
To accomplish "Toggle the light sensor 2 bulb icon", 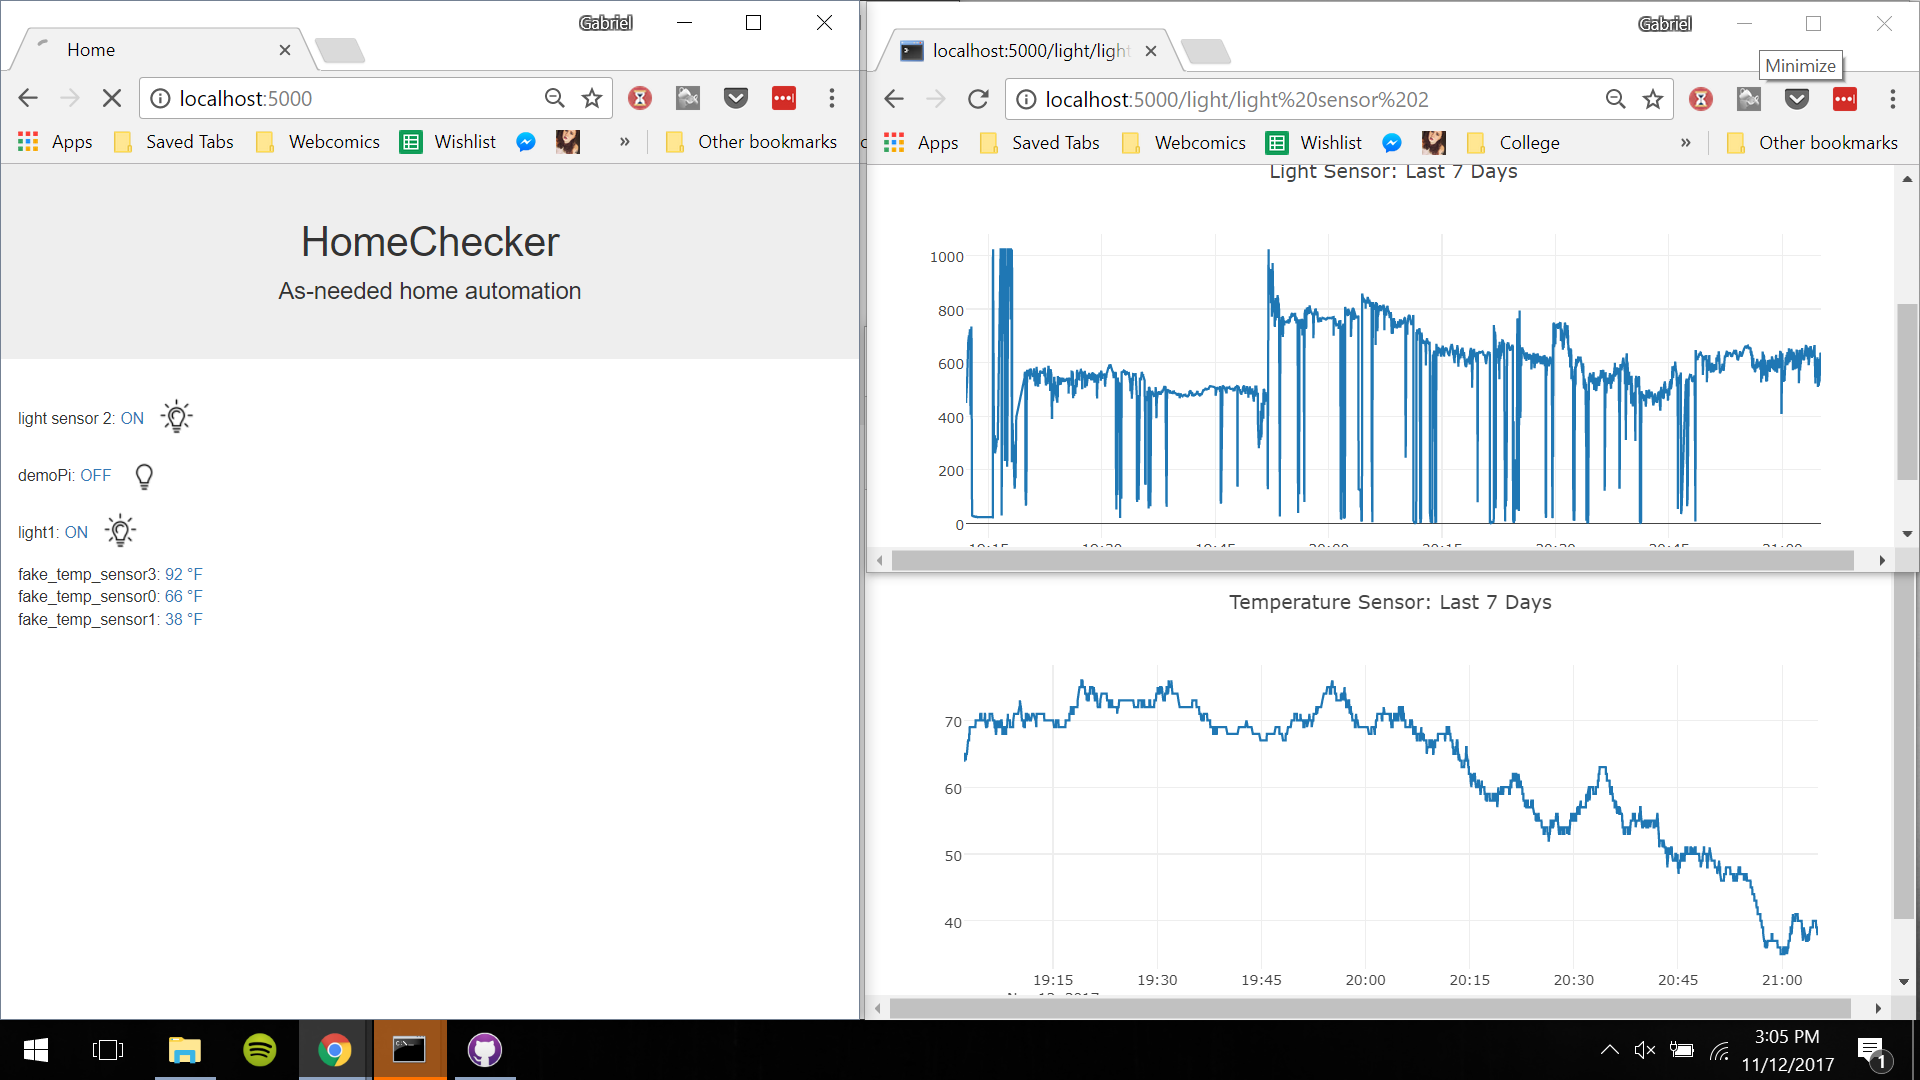I will [x=177, y=417].
